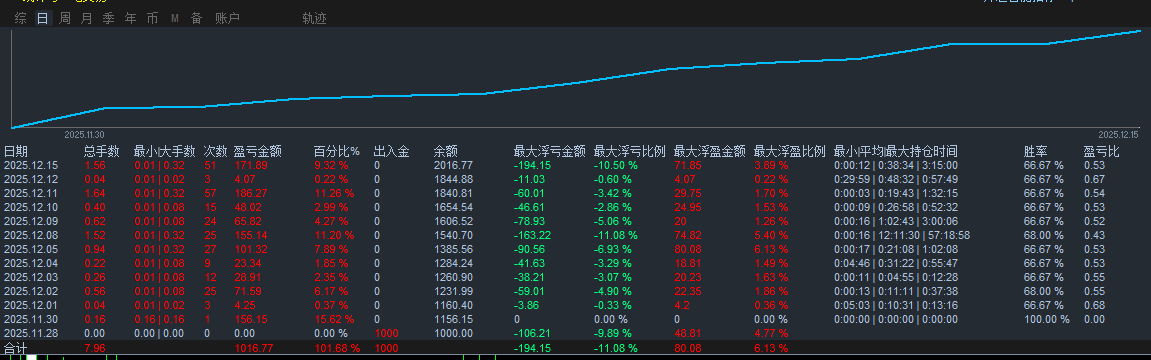Image resolution: width=1151 pixels, height=360 pixels.
Task: Click trade count 57
Action: coord(209,193)
